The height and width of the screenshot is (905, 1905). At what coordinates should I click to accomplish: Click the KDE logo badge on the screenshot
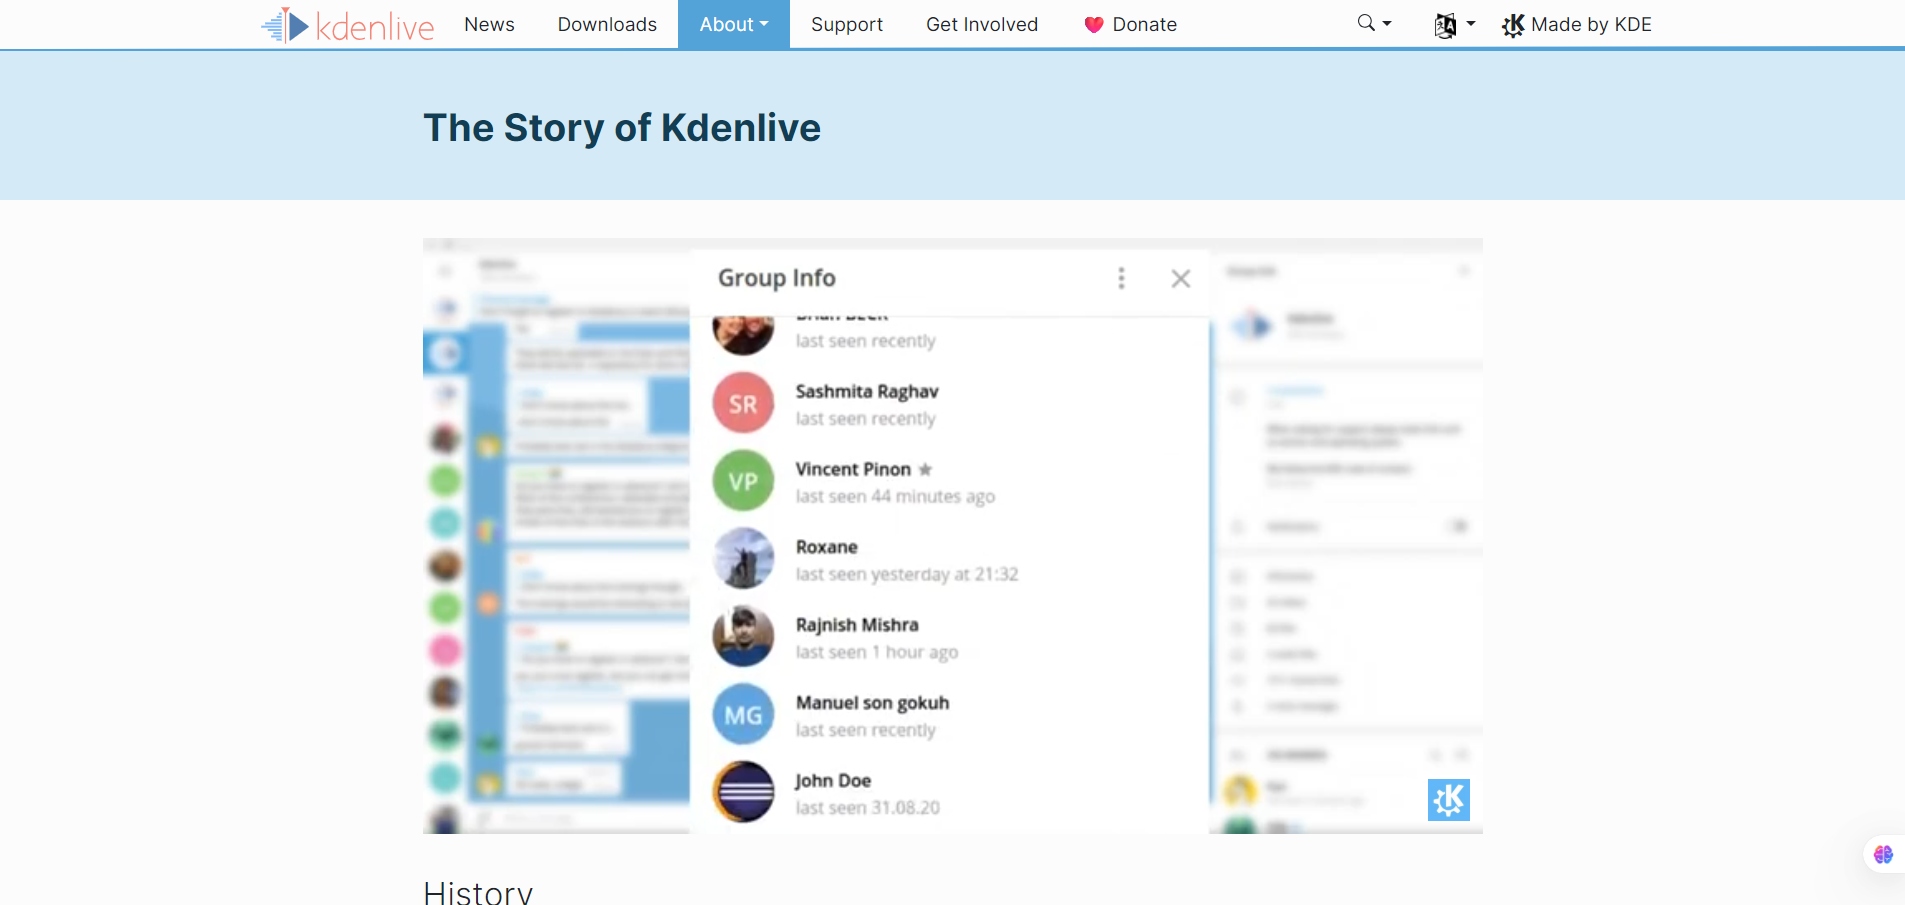pos(1448,799)
